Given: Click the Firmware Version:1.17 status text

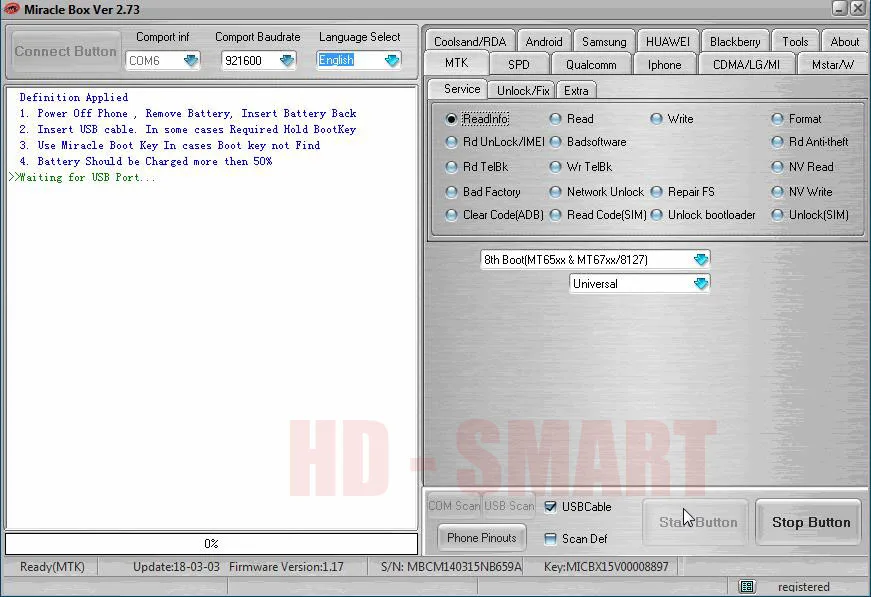Looking at the screenshot, I should (286, 566).
